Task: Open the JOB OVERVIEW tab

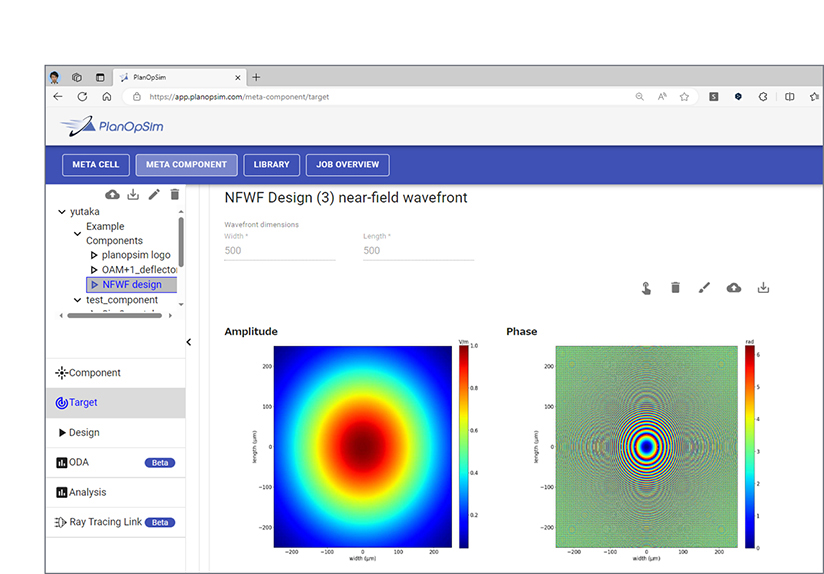Action: pyautogui.click(x=347, y=165)
